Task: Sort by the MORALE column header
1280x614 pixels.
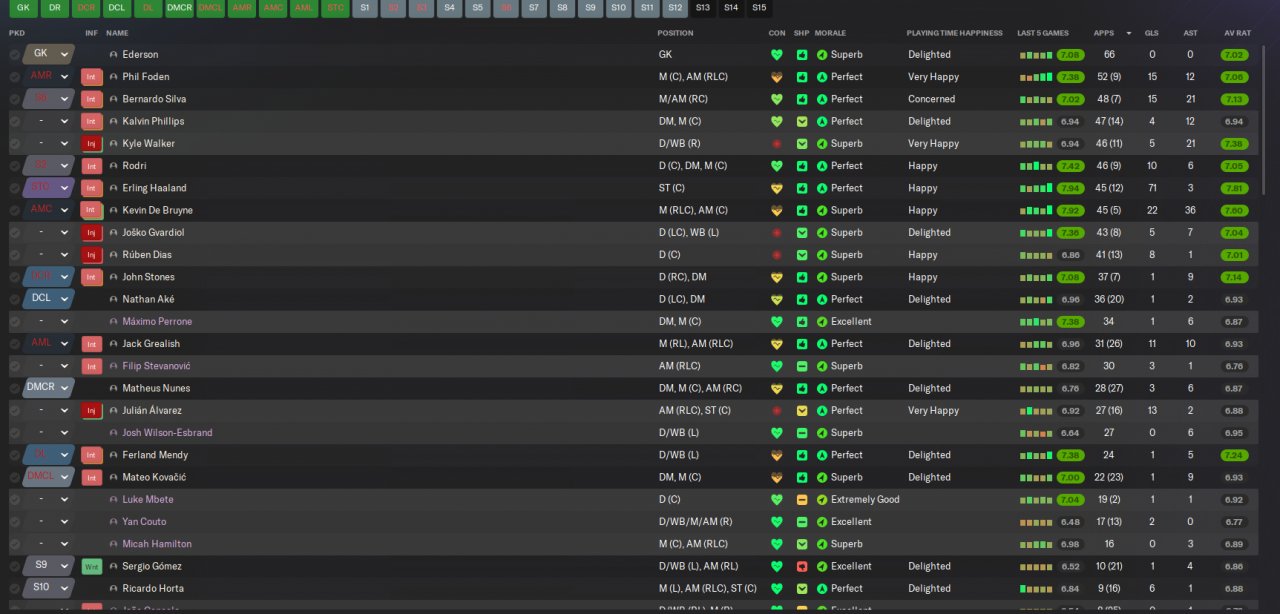Action: 830,33
